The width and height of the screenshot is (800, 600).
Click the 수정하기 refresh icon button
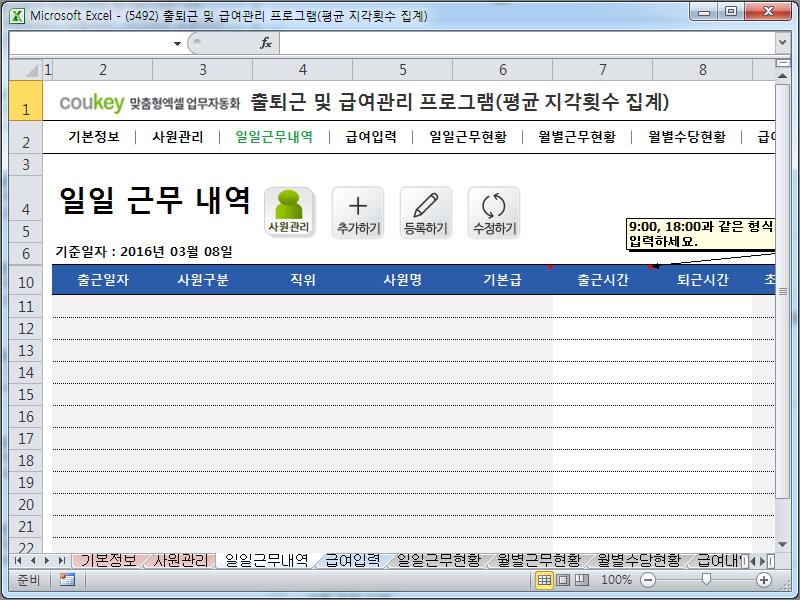click(x=494, y=212)
